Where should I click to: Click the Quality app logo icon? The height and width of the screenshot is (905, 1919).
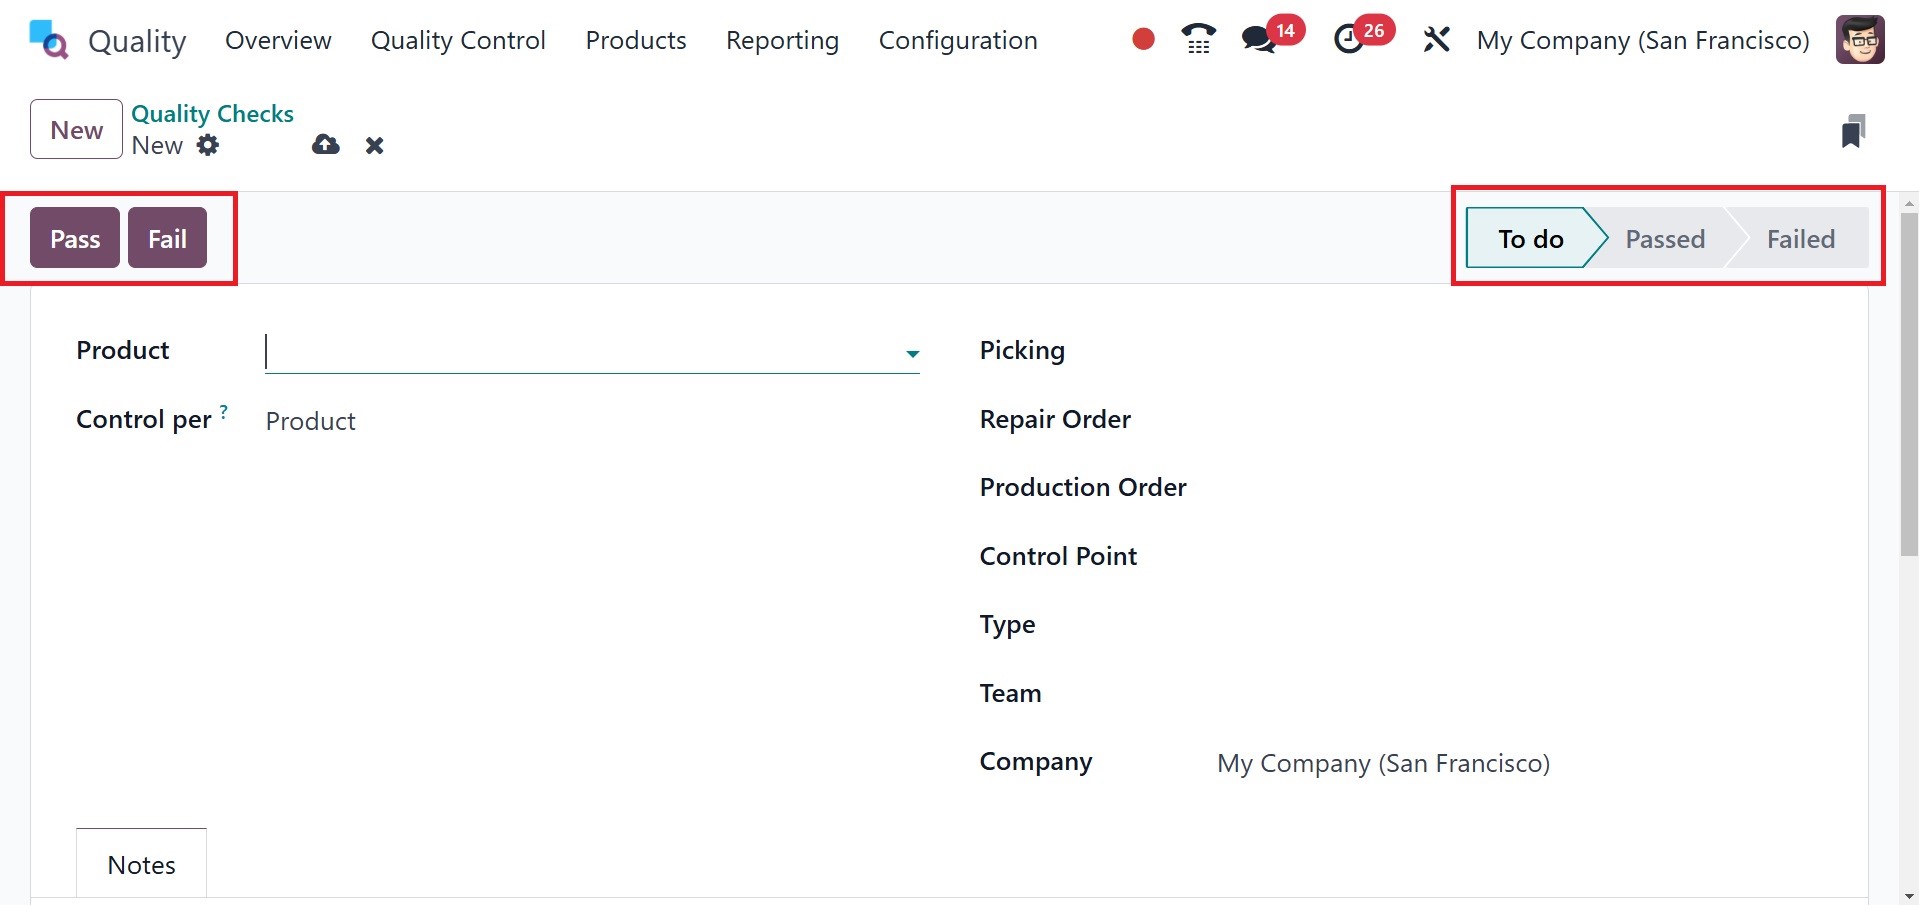pos(48,40)
